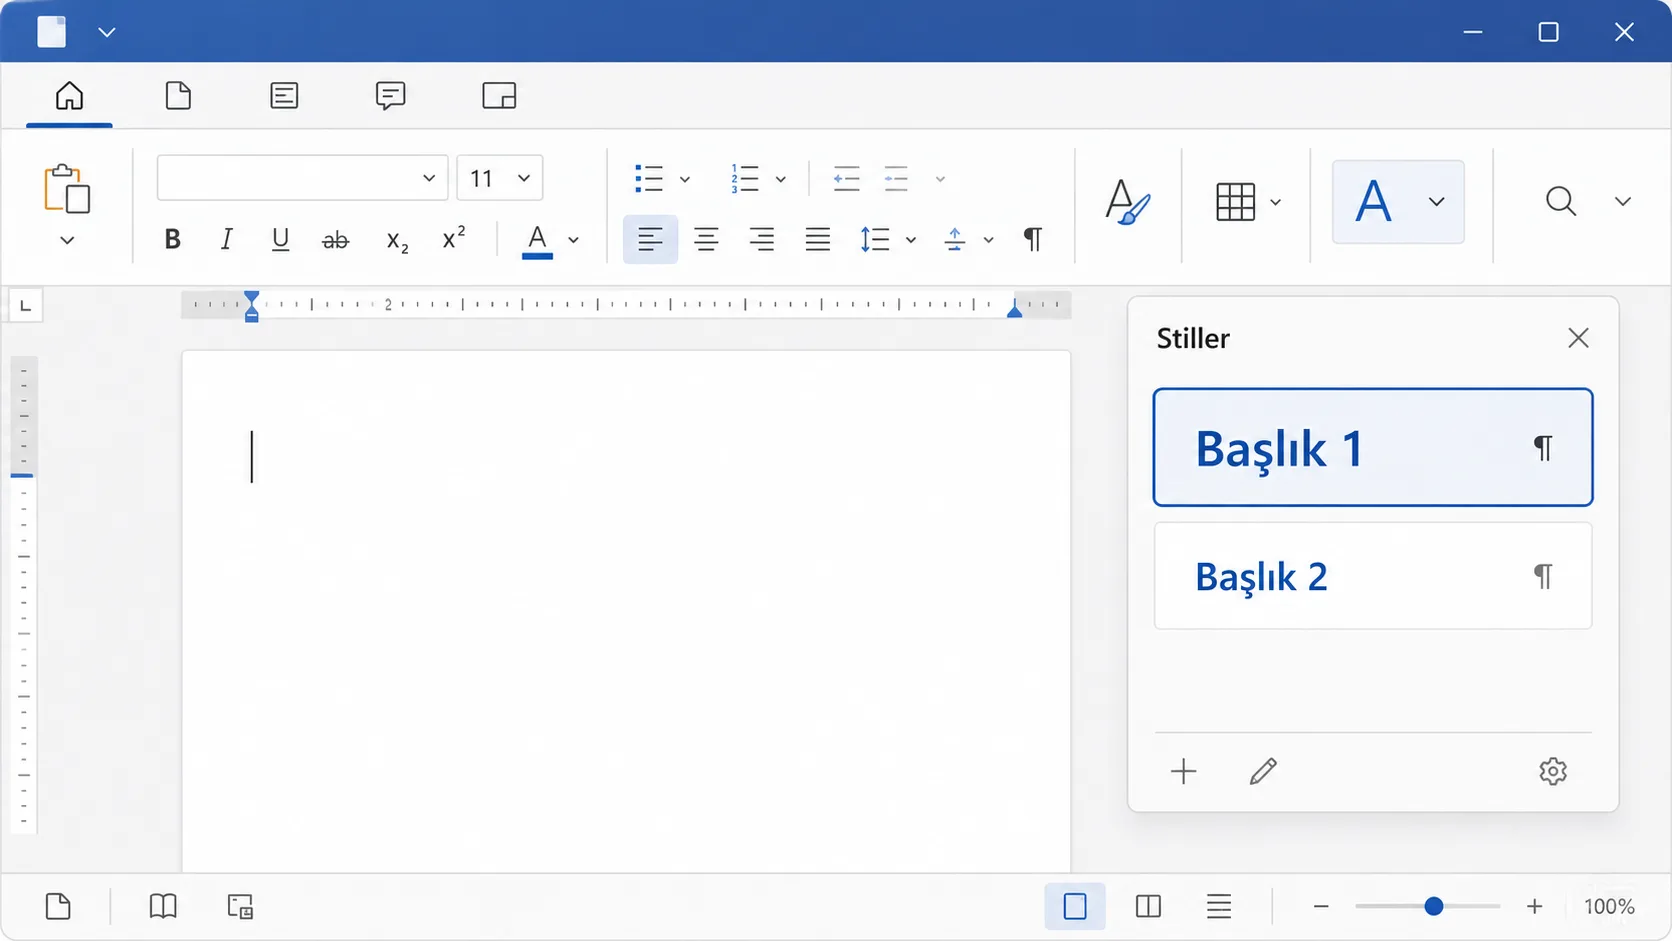This screenshot has width=1672, height=941.
Task: Justify the paragraph text
Action: (x=818, y=239)
